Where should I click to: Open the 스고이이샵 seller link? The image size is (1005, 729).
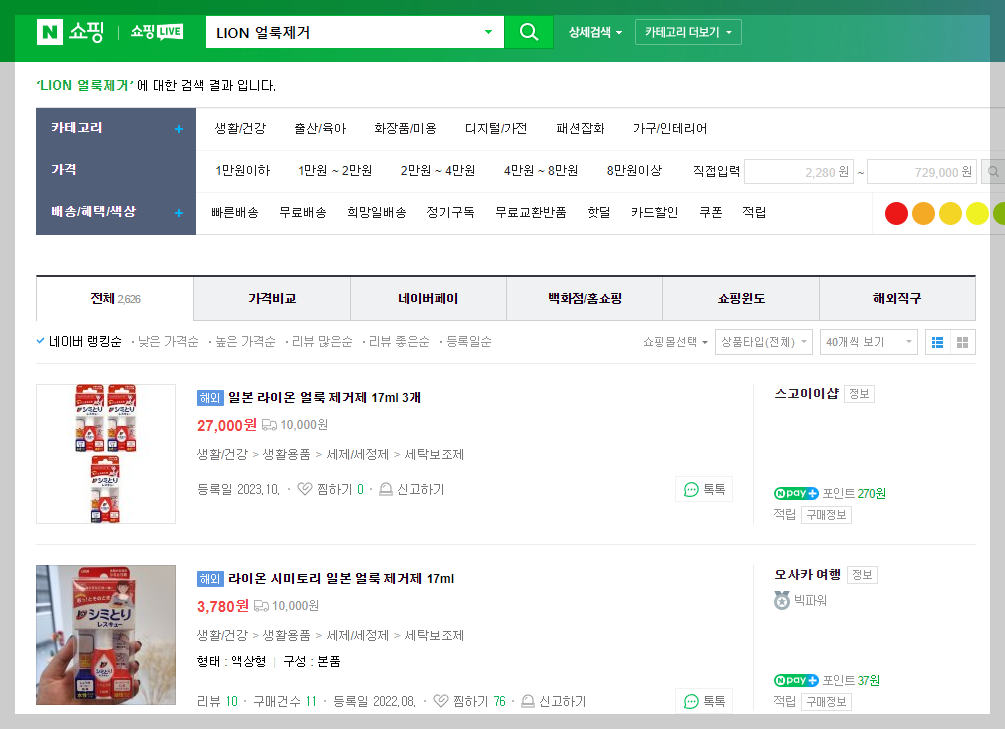[x=806, y=394]
